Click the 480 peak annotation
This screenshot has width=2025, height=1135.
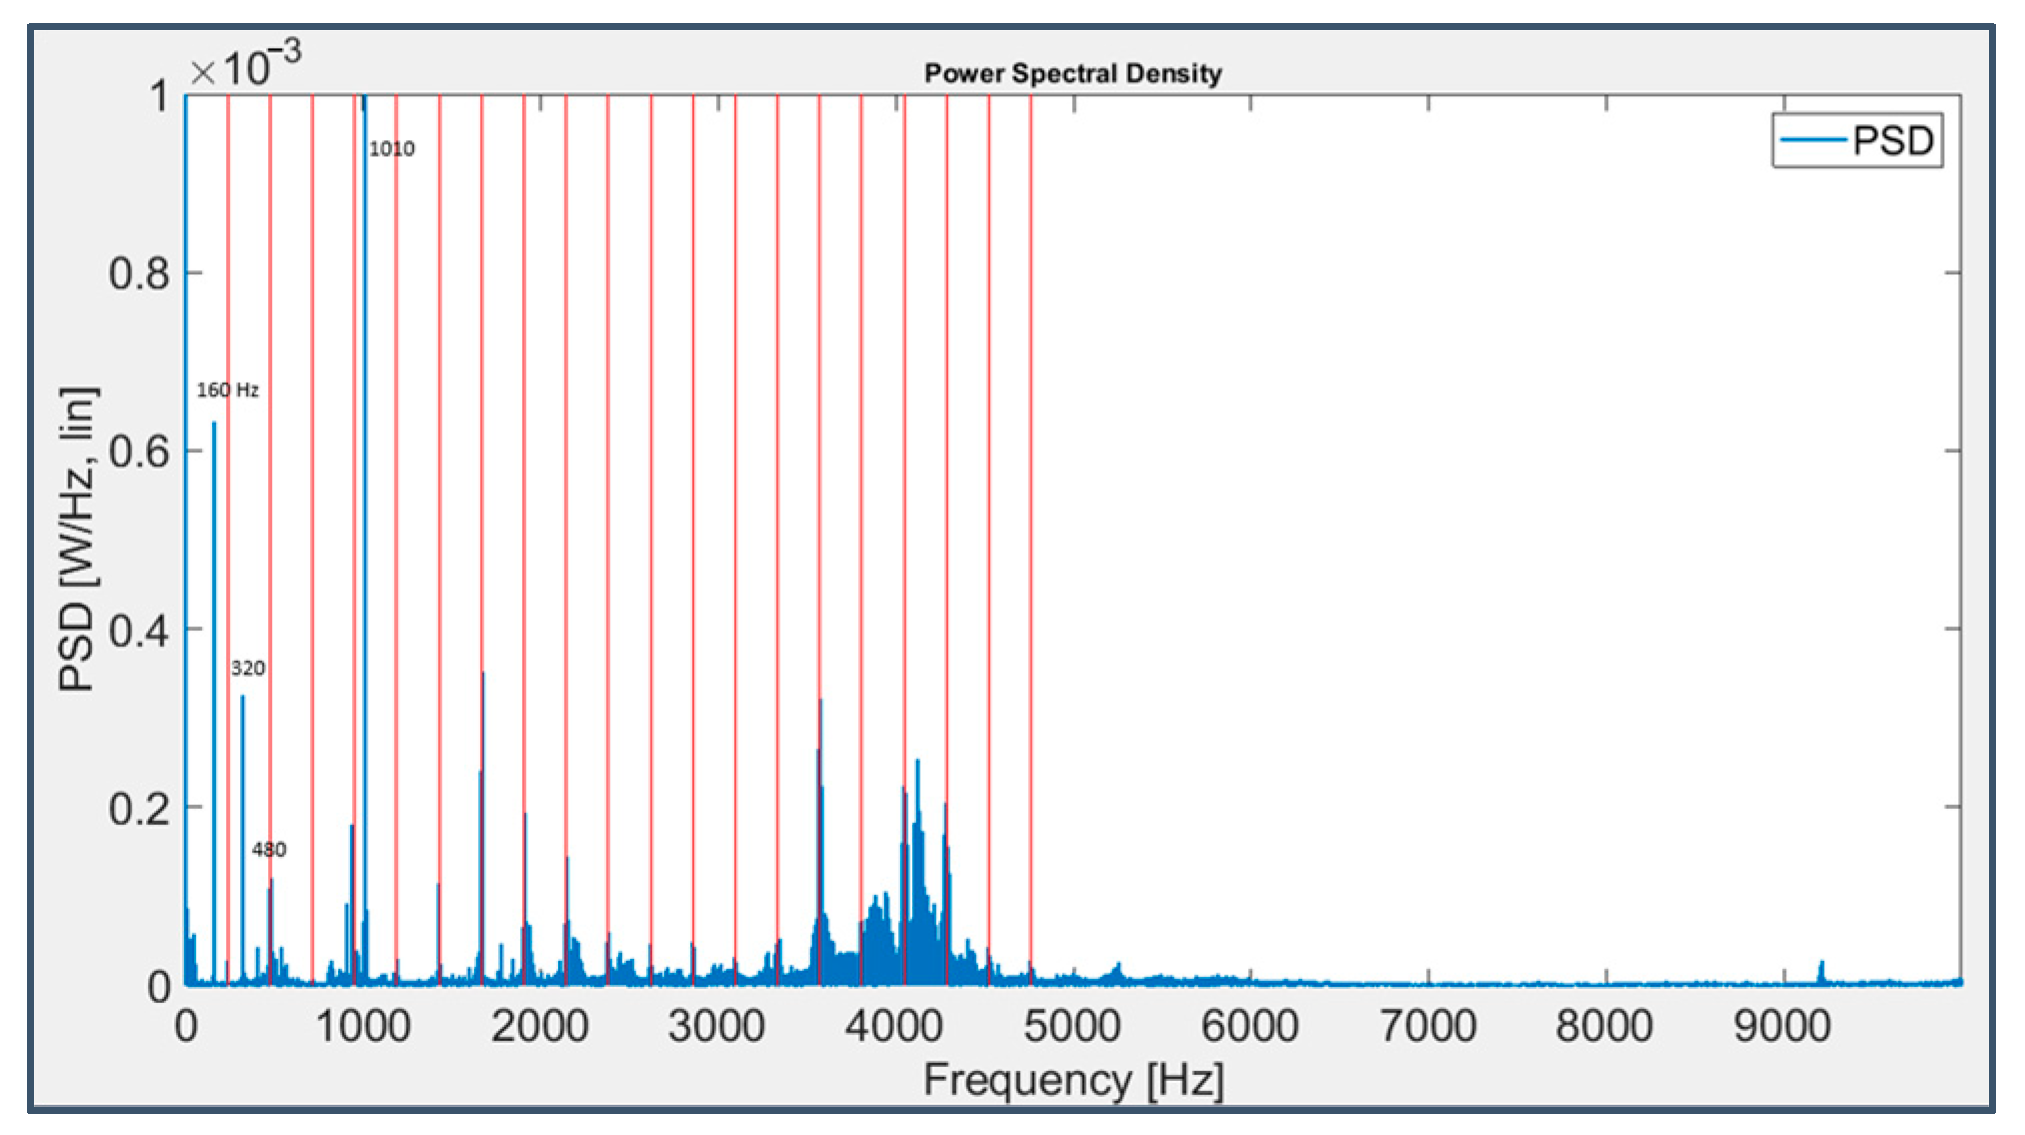point(268,850)
